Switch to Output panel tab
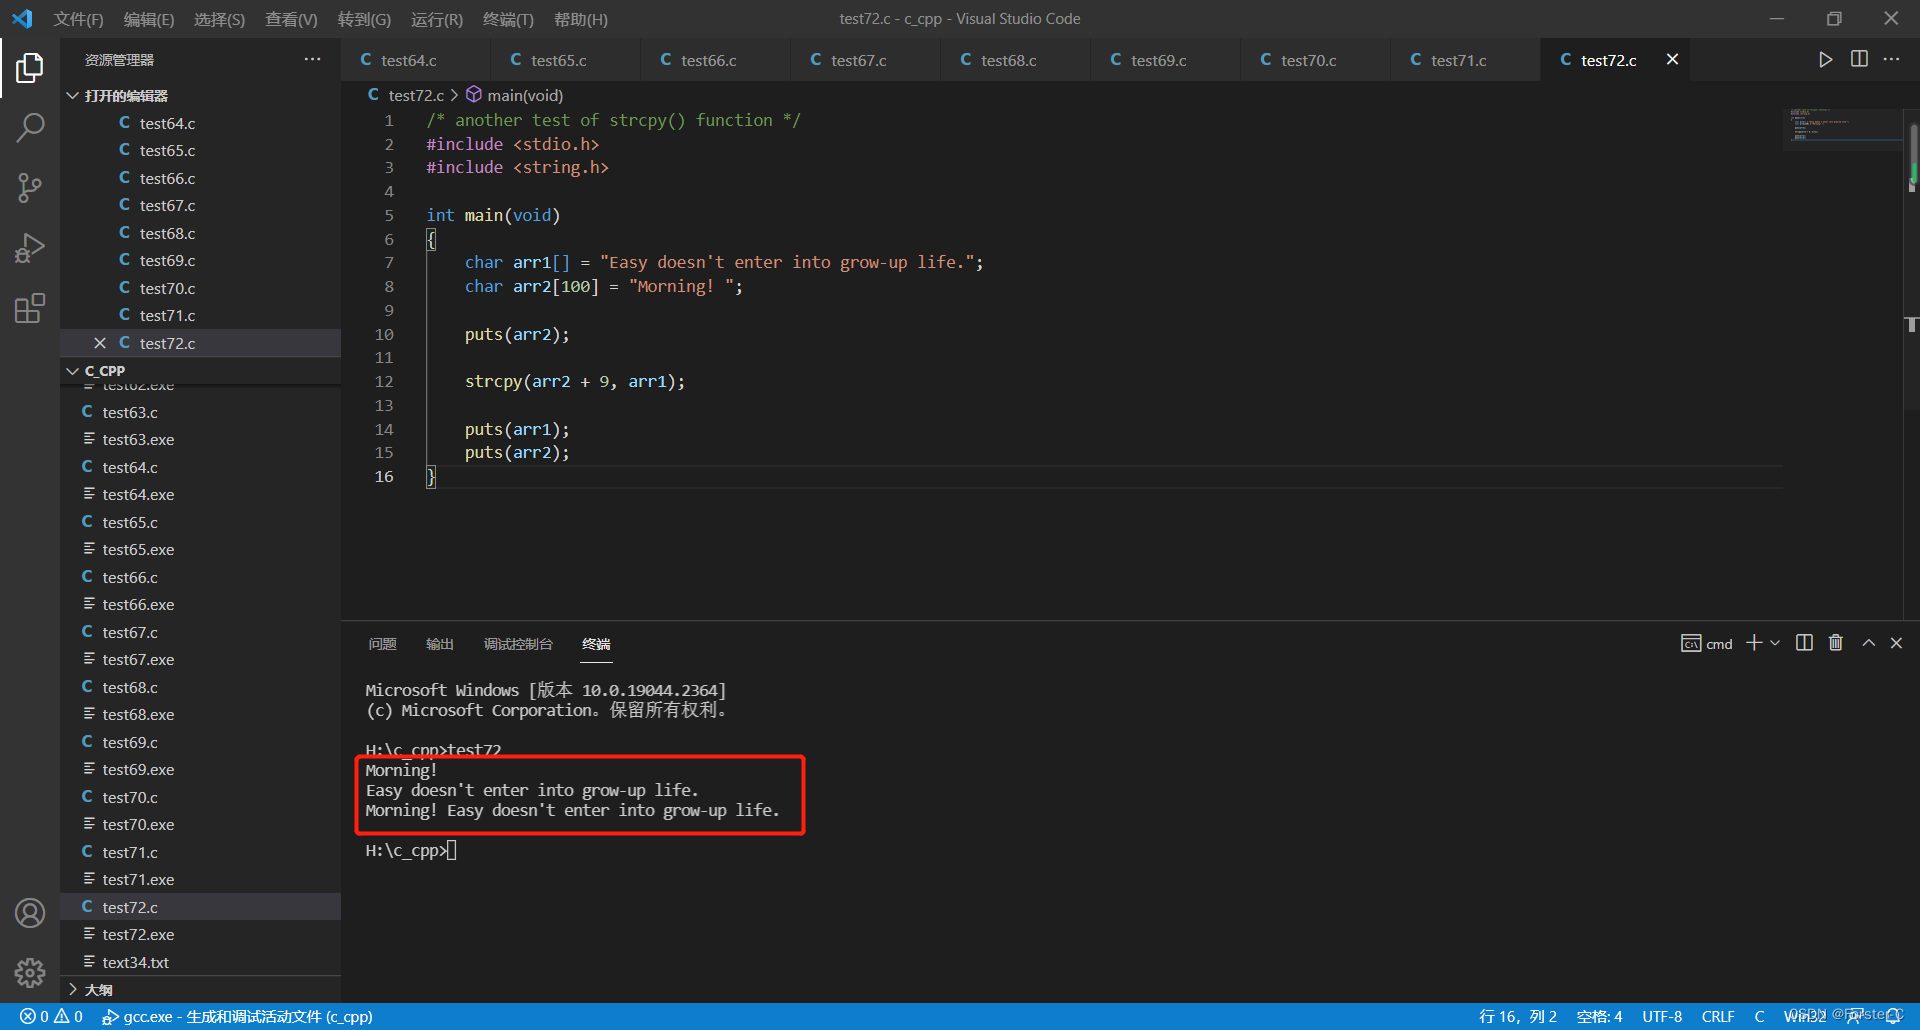 pos(440,644)
